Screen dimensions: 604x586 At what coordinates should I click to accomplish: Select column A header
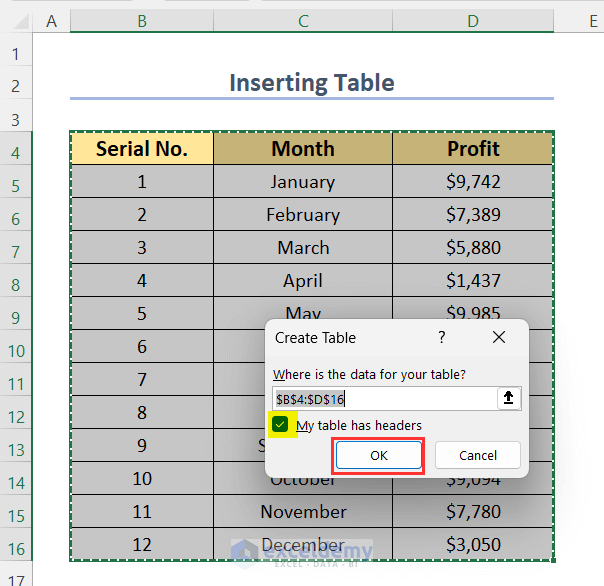[x=52, y=21]
